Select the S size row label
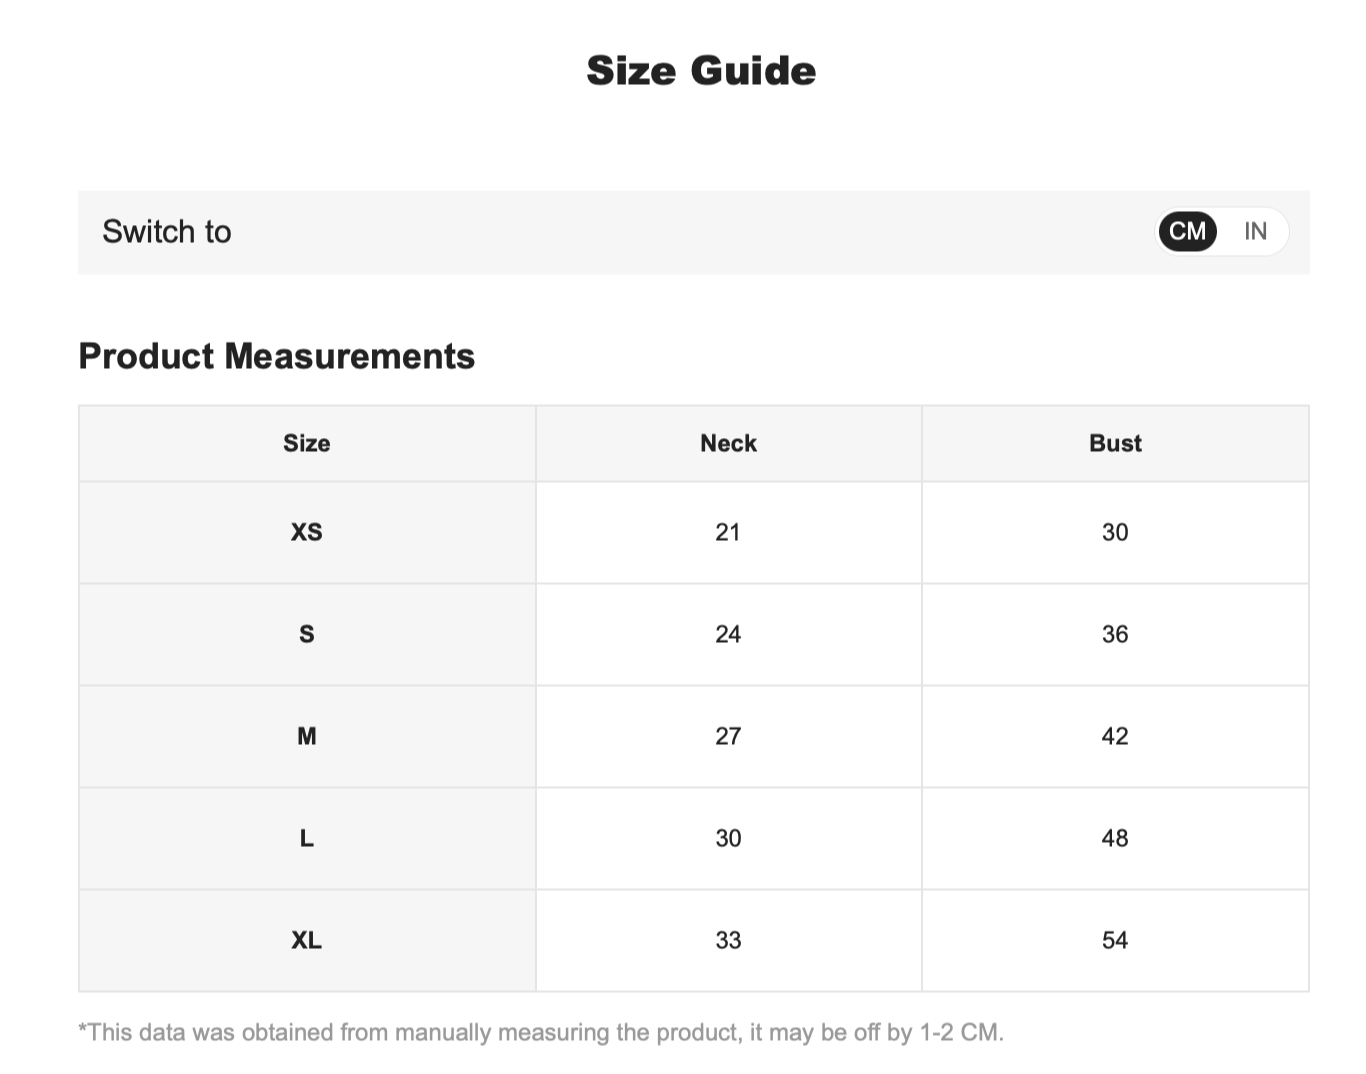This screenshot has width=1366, height=1074. pos(307,634)
